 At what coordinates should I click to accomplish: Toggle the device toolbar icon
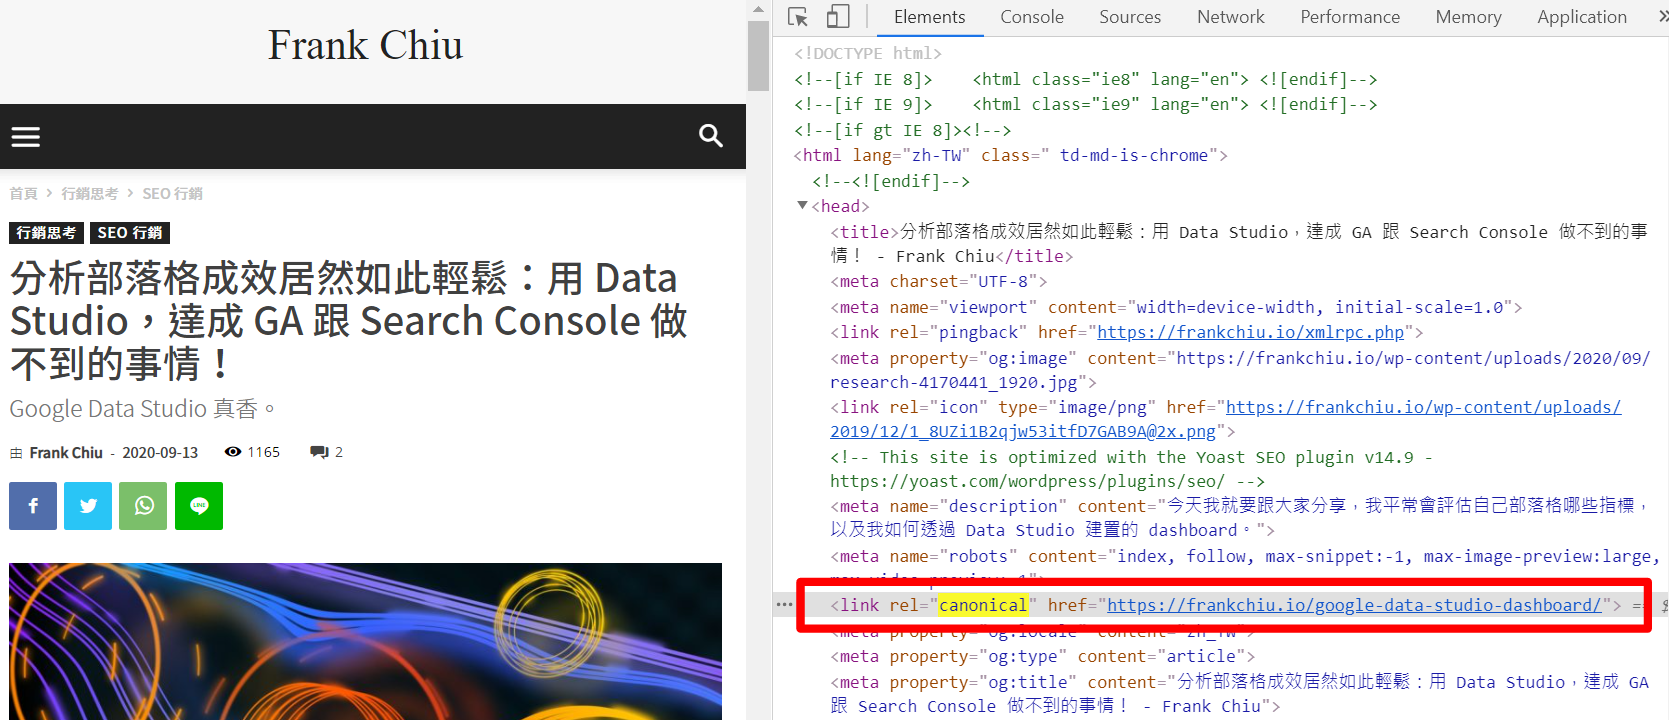(838, 17)
